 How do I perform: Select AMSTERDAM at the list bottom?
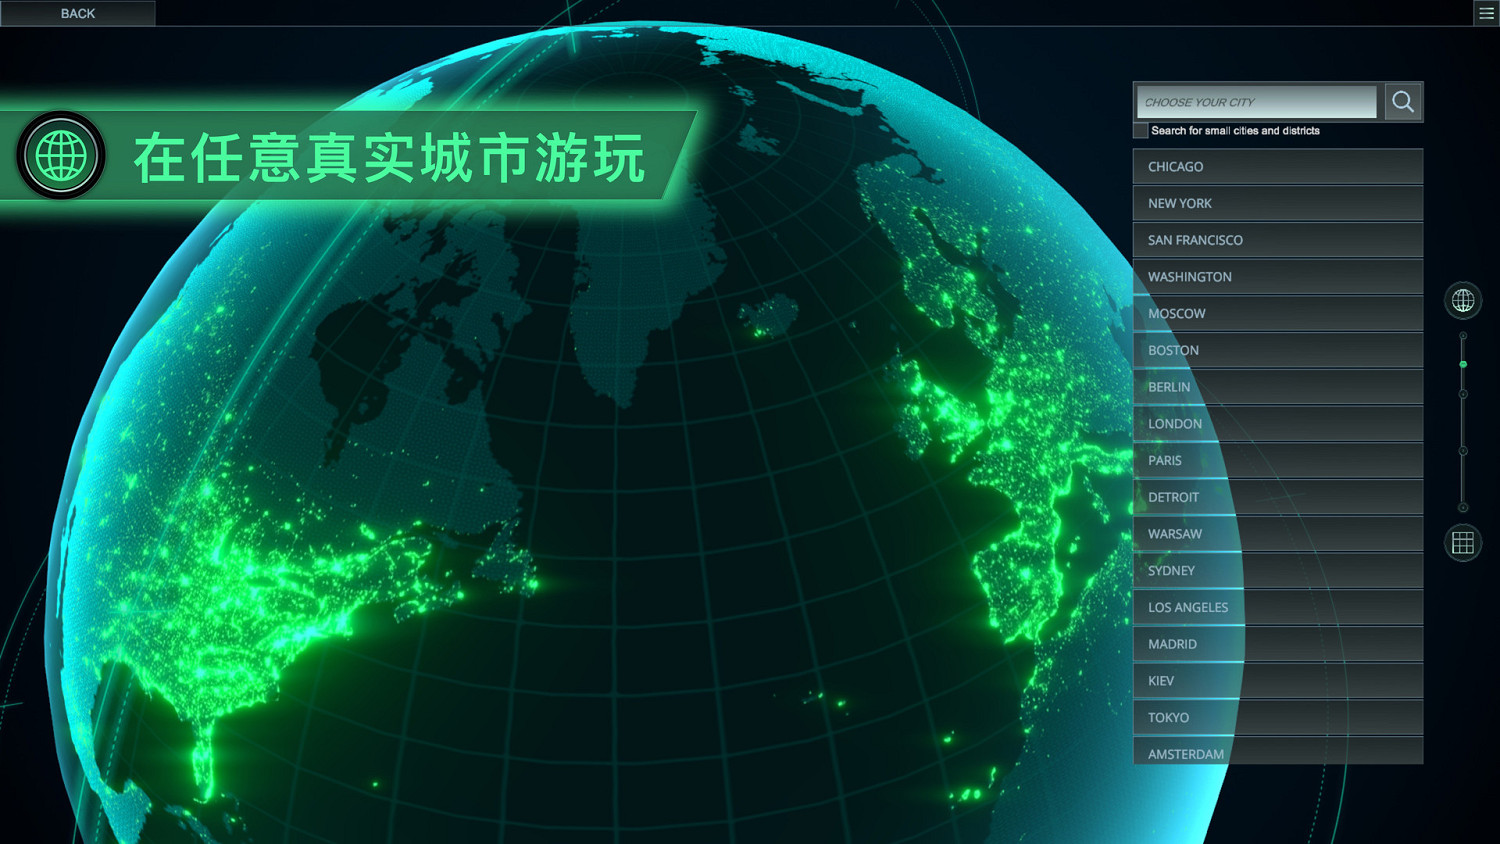1277,753
